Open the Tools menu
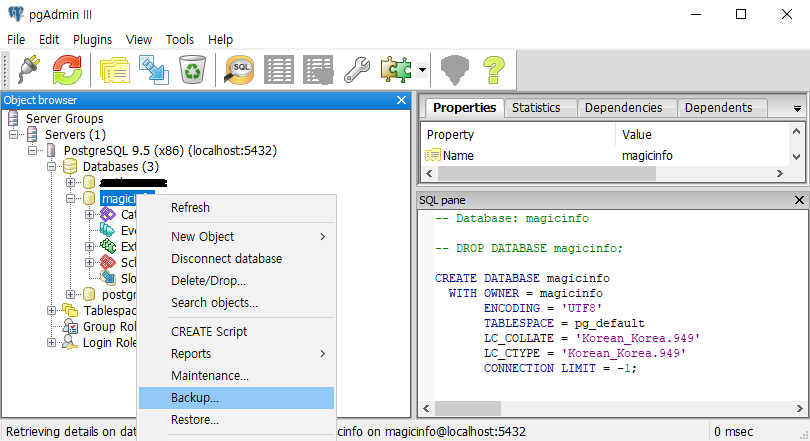The height and width of the screenshot is (441, 810). point(180,40)
